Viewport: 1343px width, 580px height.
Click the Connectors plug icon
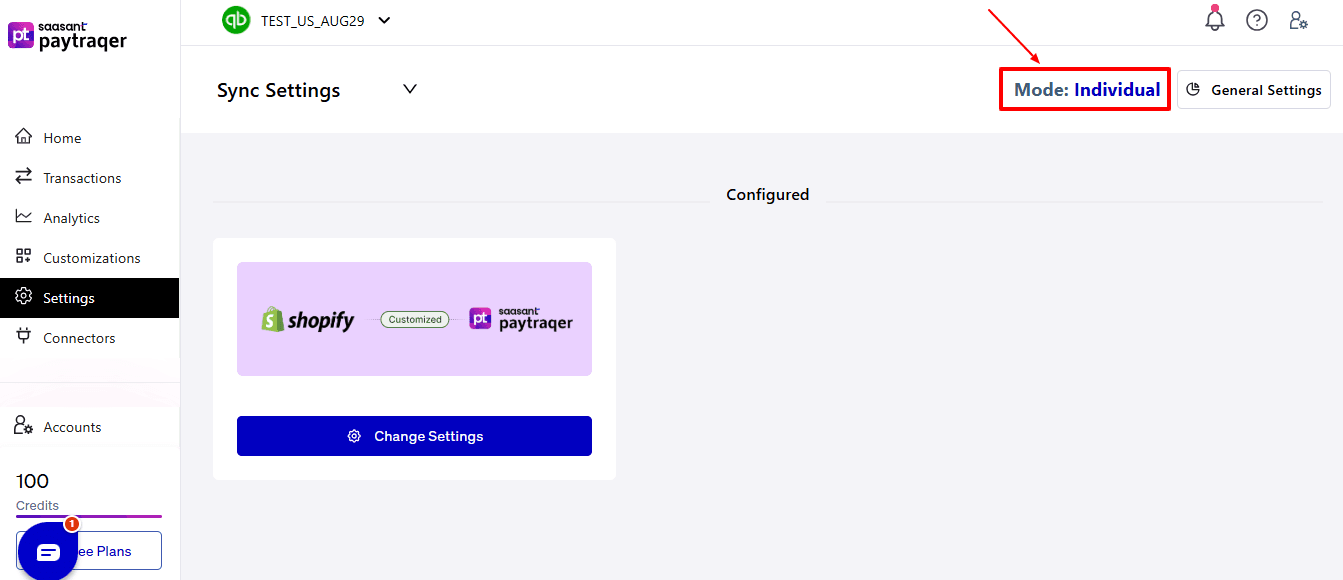(24, 337)
